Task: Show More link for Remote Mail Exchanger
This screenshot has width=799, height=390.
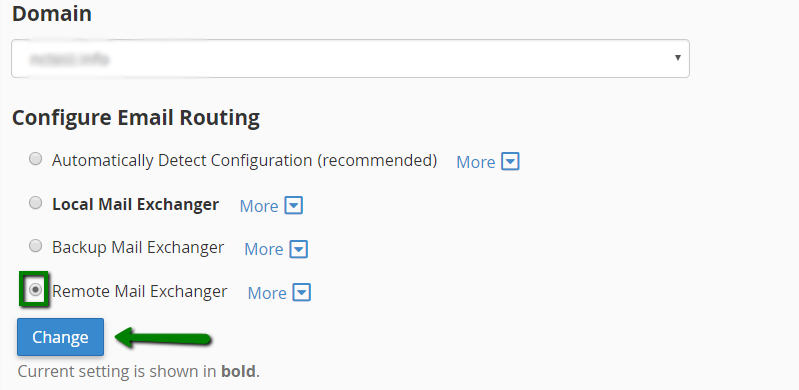Action: pyautogui.click(x=267, y=293)
